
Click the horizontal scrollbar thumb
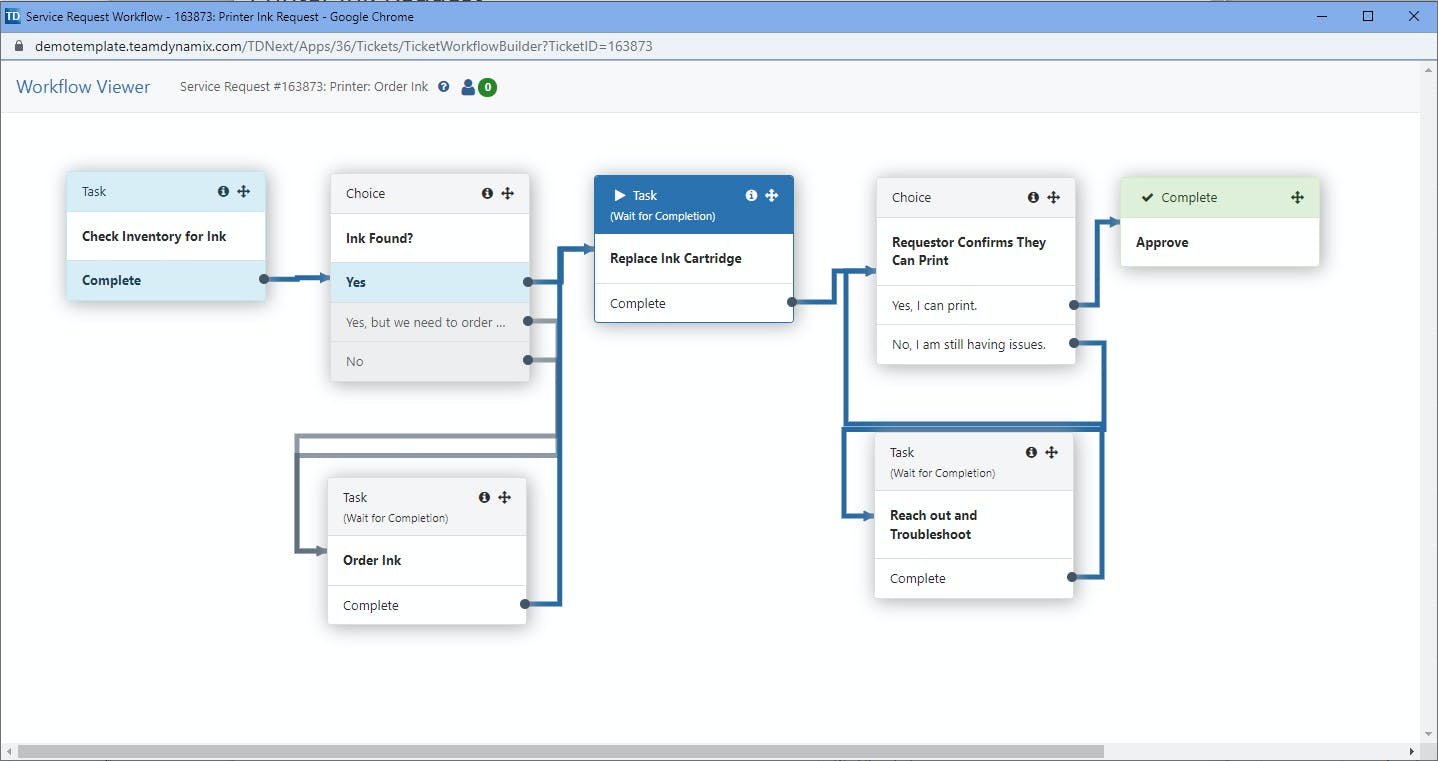click(560, 751)
